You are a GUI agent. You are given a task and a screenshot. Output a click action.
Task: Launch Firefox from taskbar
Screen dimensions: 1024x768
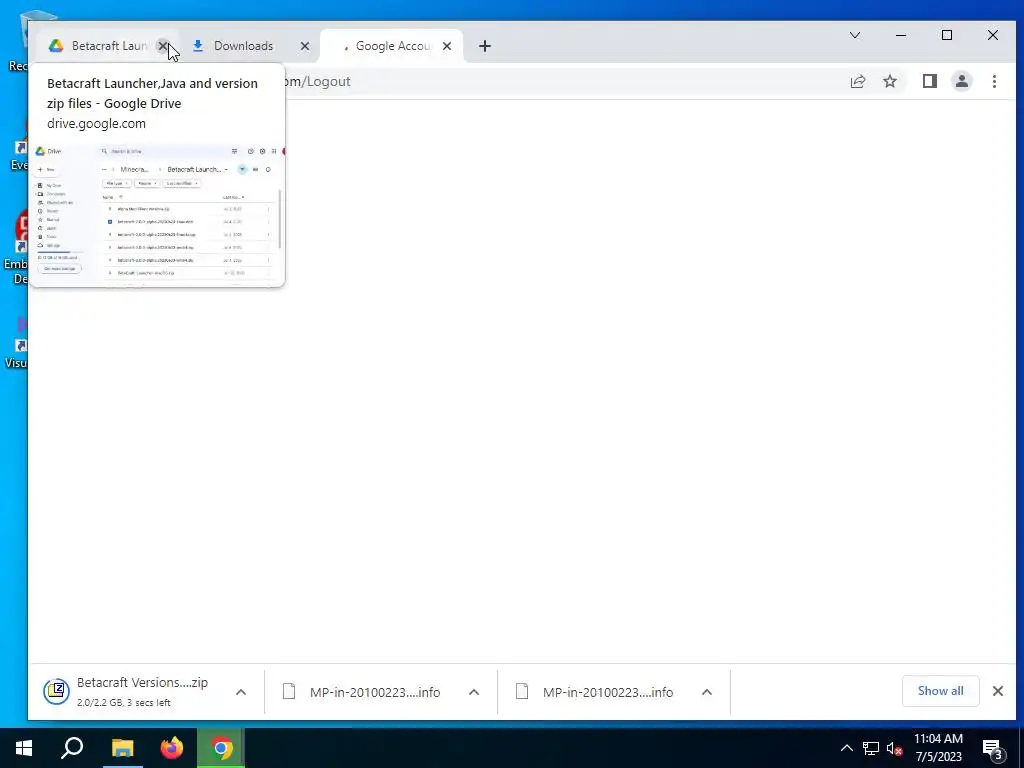click(x=172, y=748)
